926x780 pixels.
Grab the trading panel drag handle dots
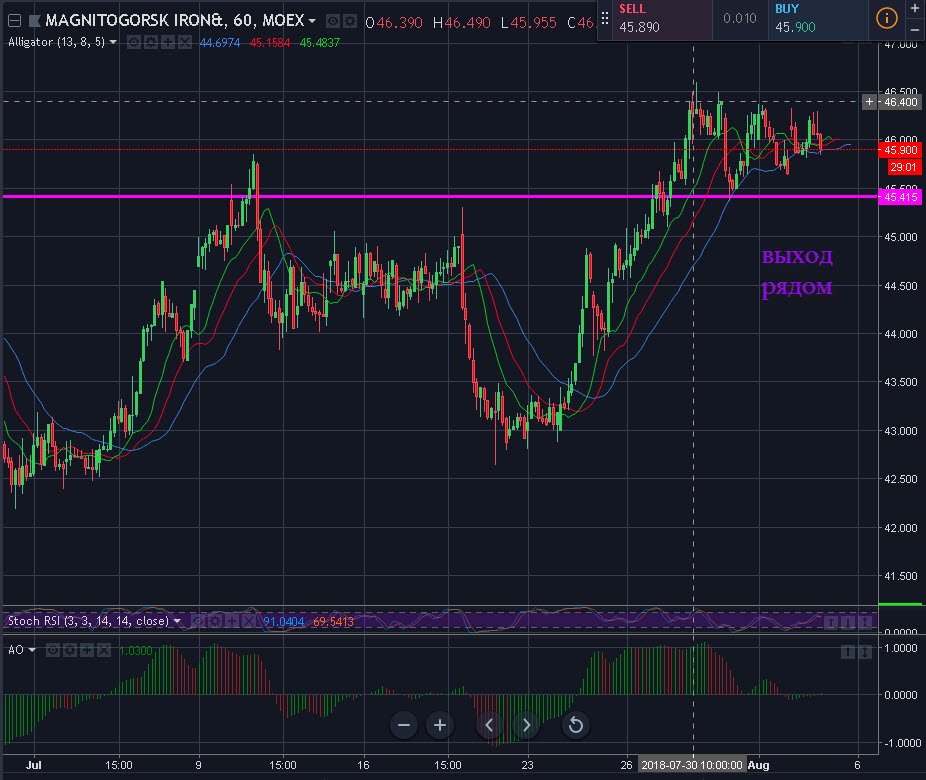pyautogui.click(x=605, y=19)
